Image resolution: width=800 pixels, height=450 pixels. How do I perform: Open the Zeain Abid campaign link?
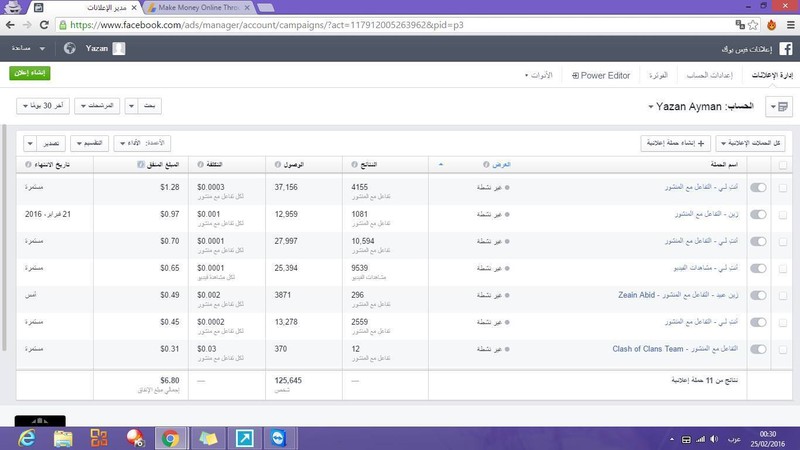678,295
